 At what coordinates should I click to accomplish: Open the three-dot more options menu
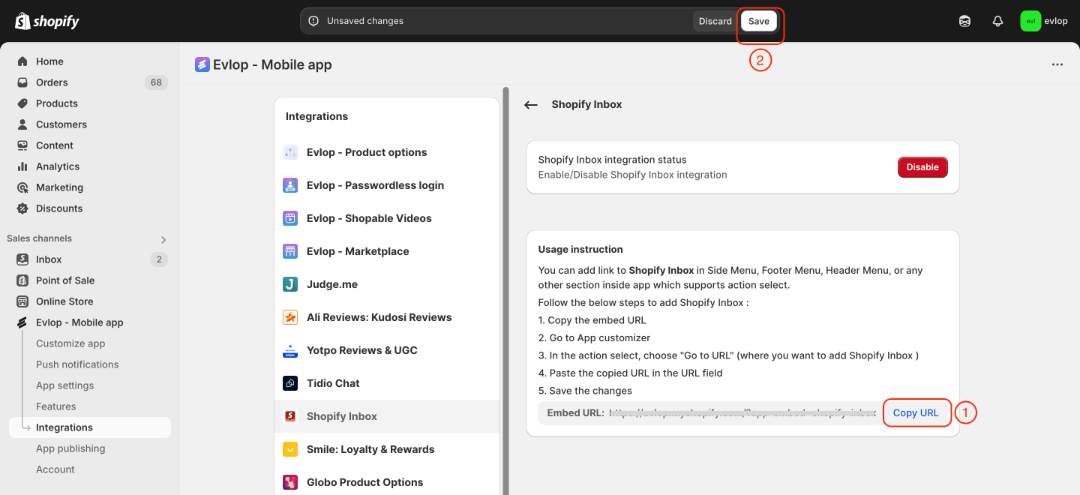[1057, 65]
